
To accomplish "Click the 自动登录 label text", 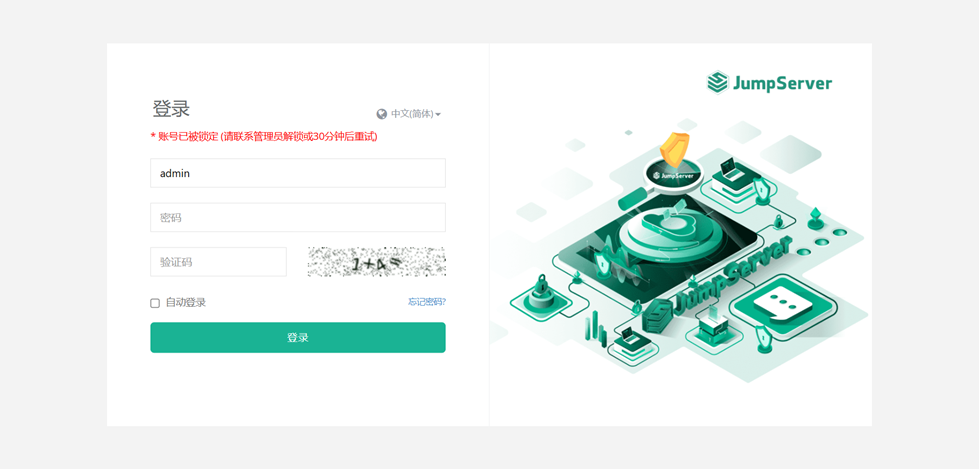I will click(x=185, y=303).
